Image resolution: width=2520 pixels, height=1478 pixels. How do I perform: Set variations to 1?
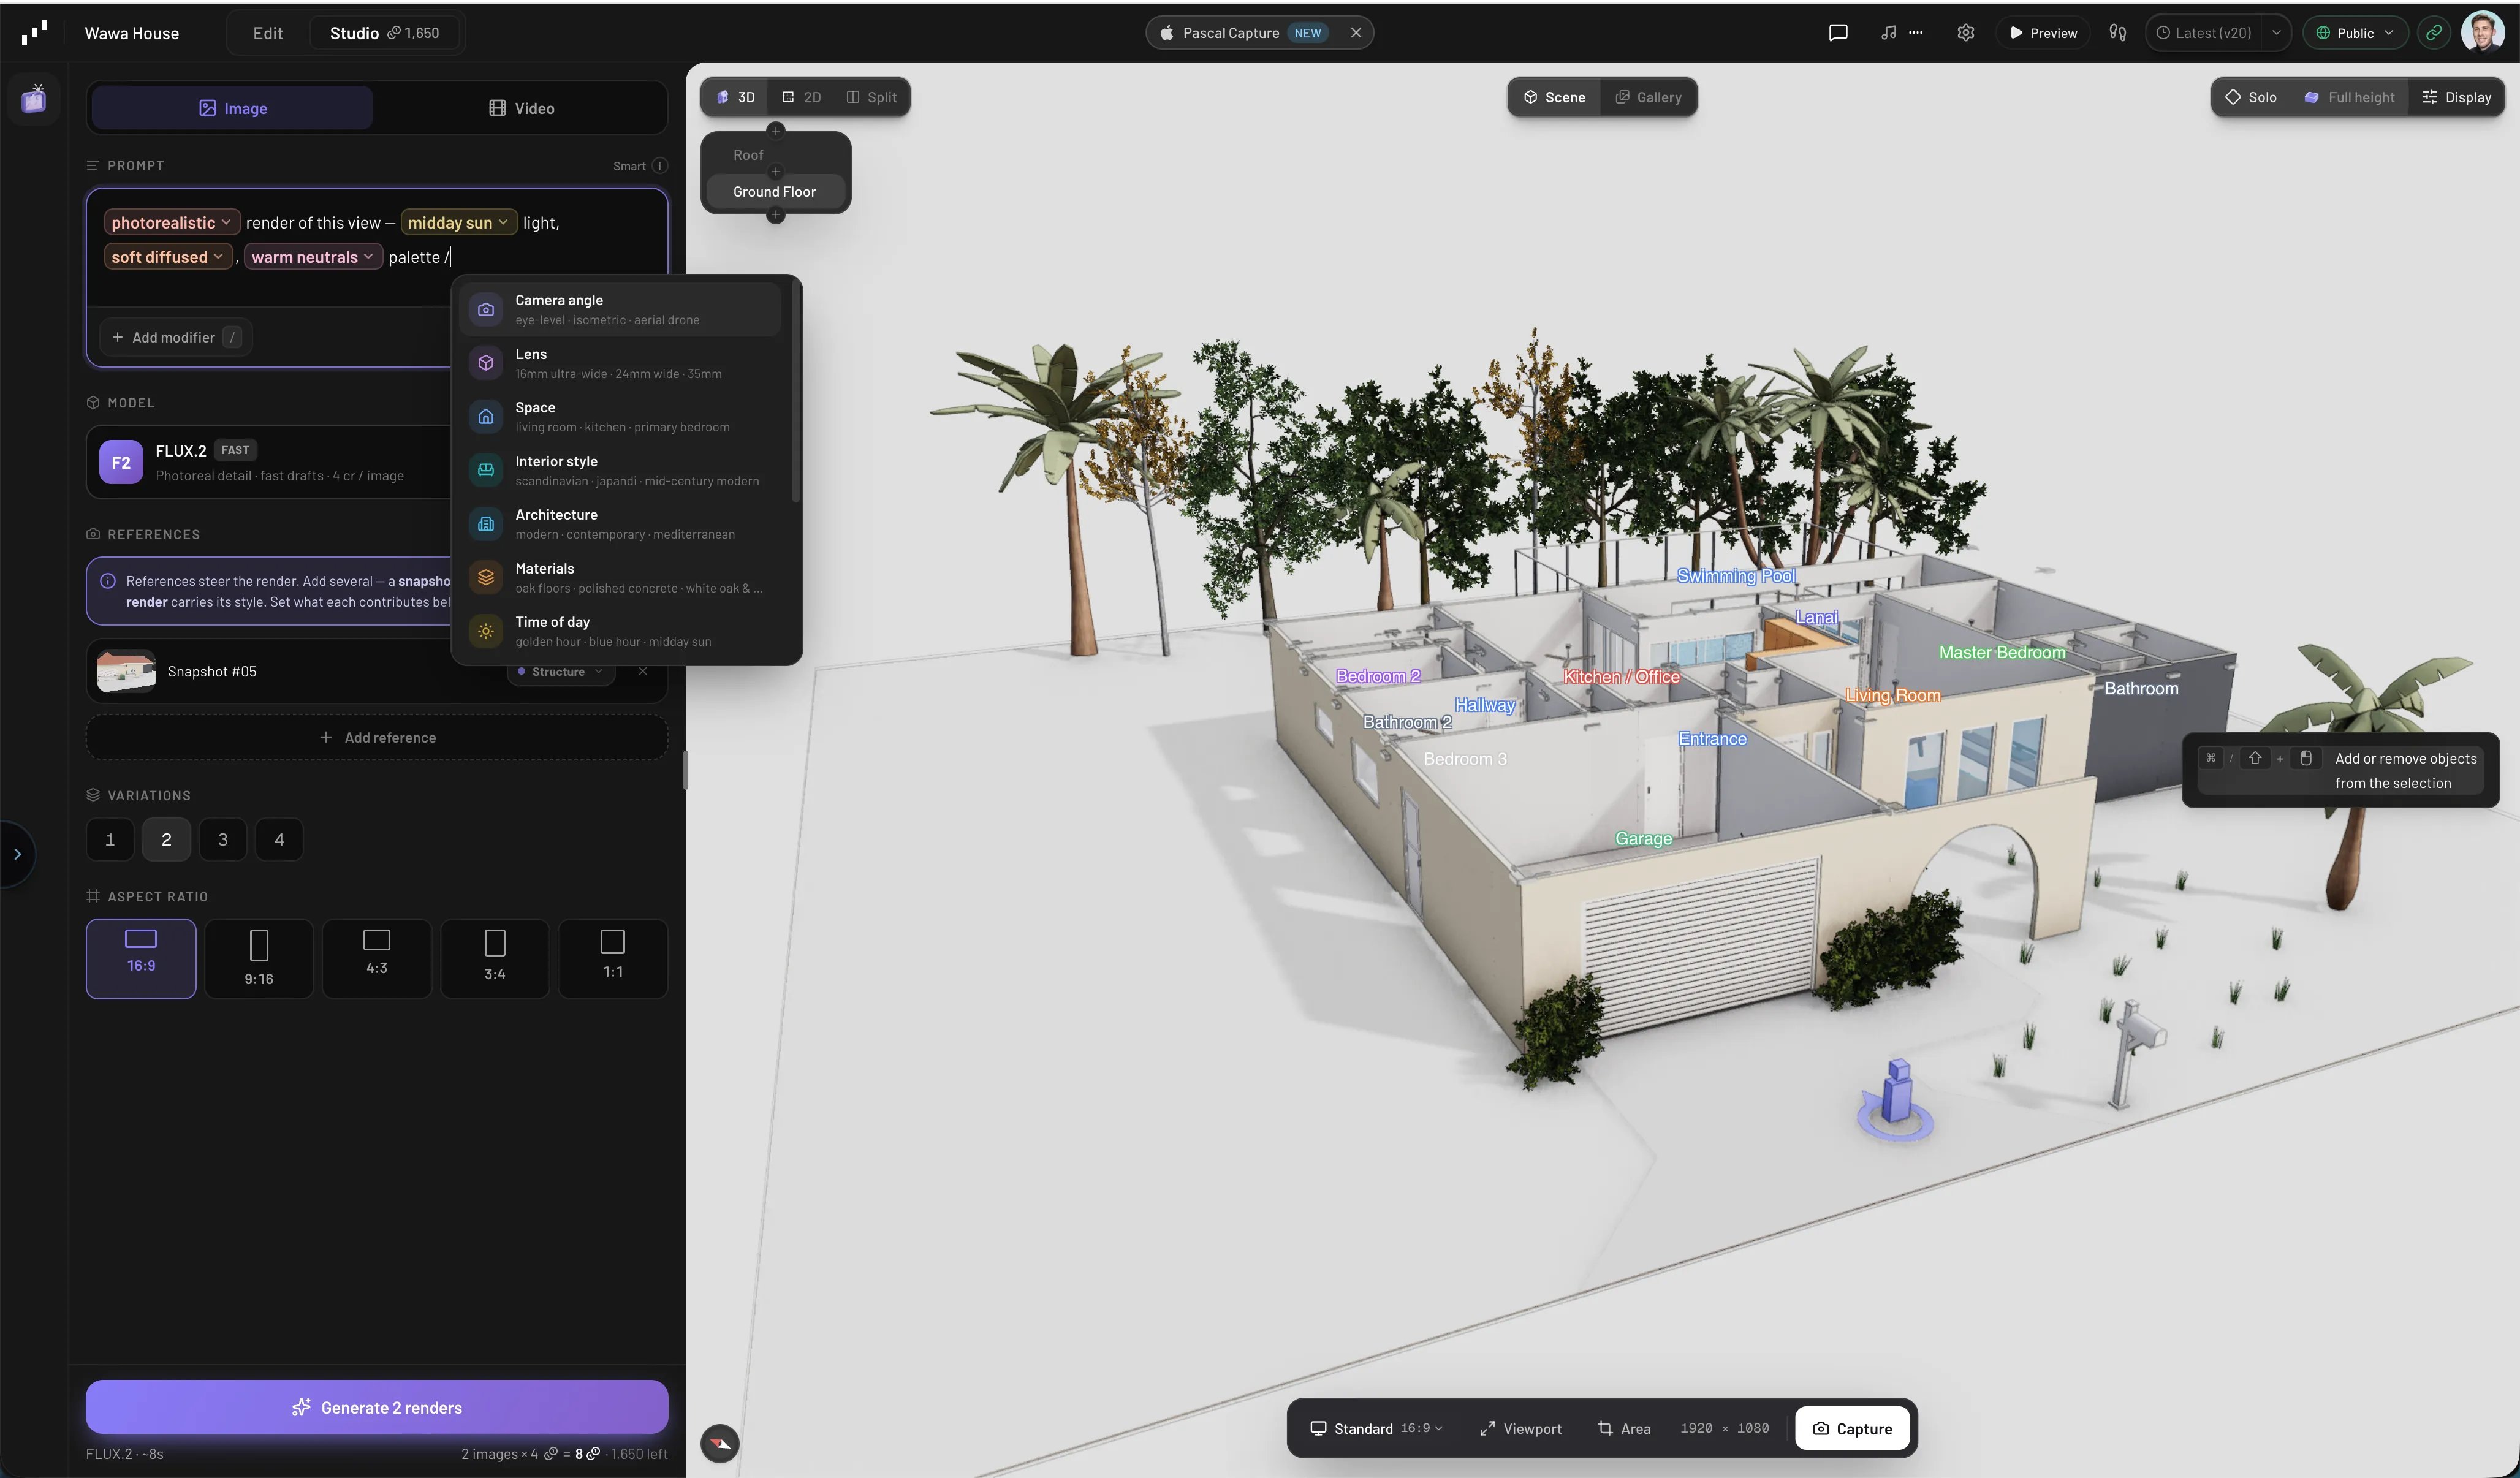click(x=110, y=840)
